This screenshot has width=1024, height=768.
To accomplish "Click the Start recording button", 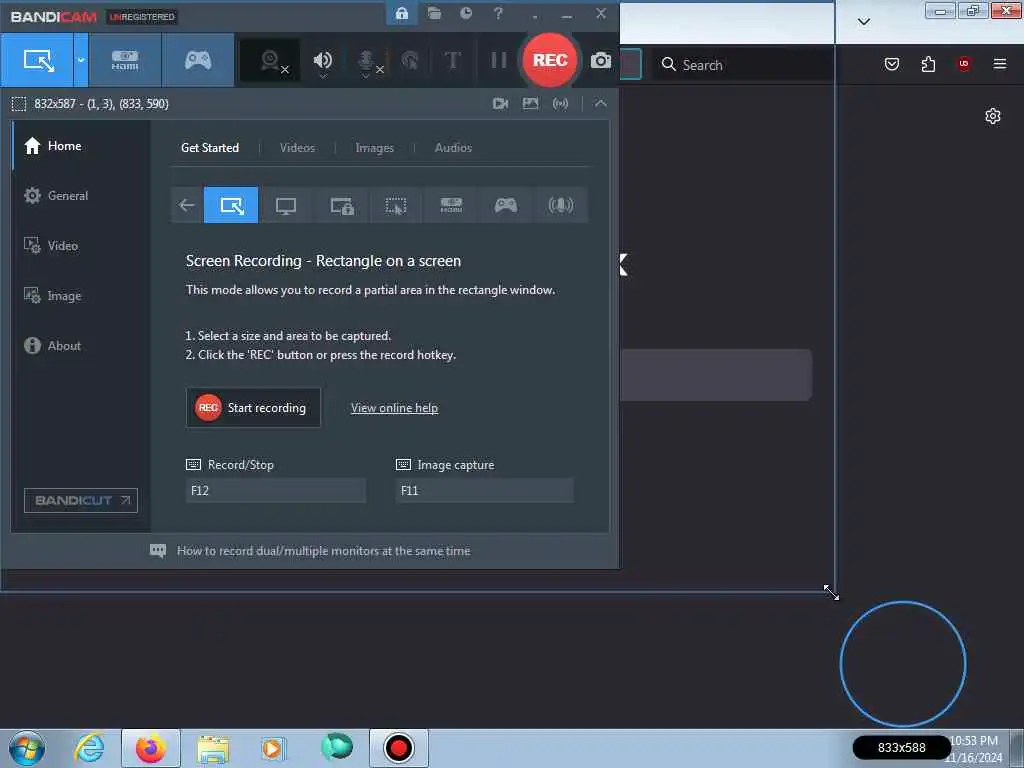I will [253, 408].
